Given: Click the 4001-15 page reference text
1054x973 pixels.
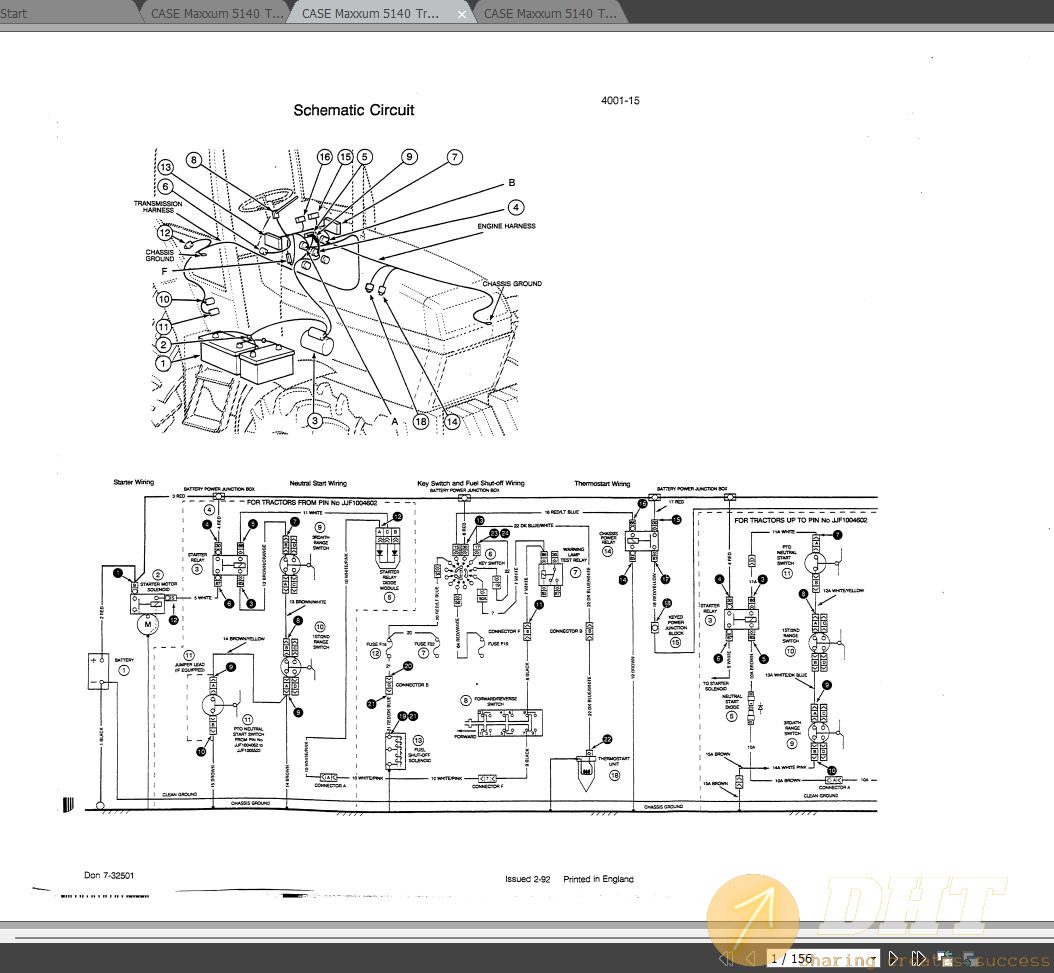Looking at the screenshot, I should (620, 100).
